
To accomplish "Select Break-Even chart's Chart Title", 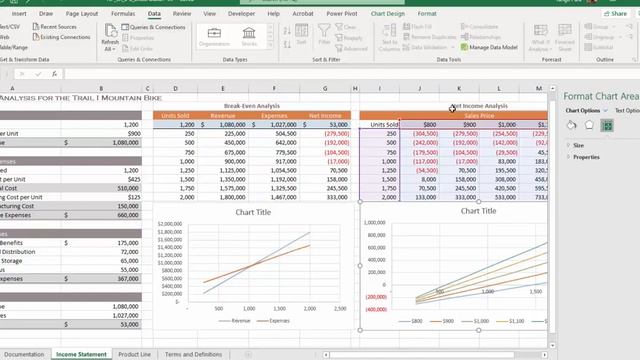I will click(x=253, y=212).
